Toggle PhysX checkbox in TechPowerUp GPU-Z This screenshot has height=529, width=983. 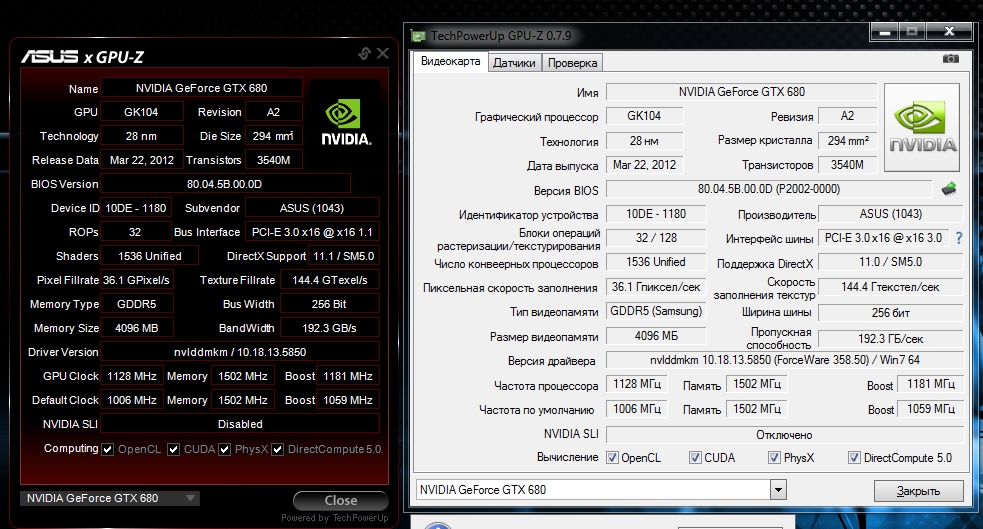[774, 458]
